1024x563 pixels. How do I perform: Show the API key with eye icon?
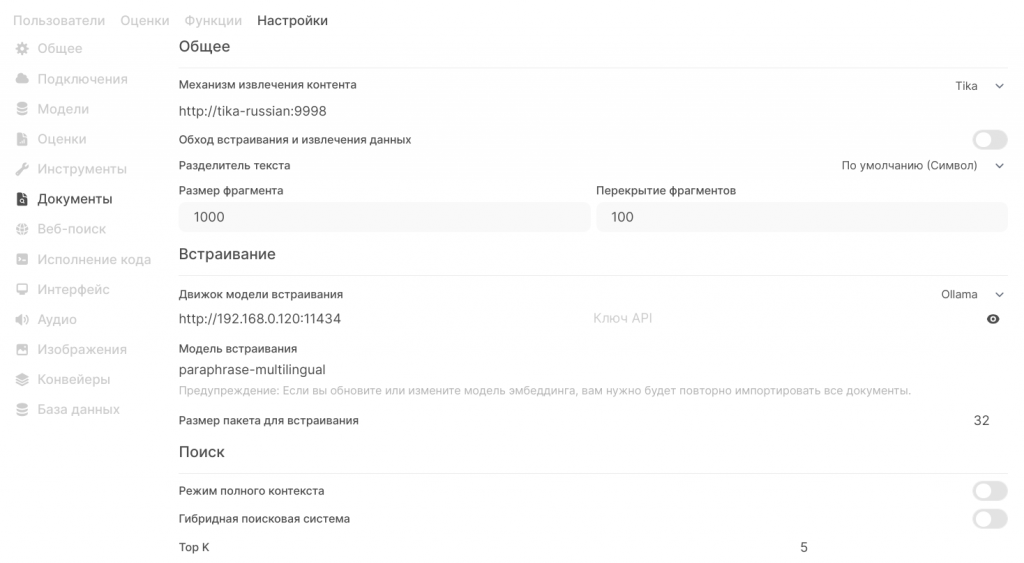[993, 319]
